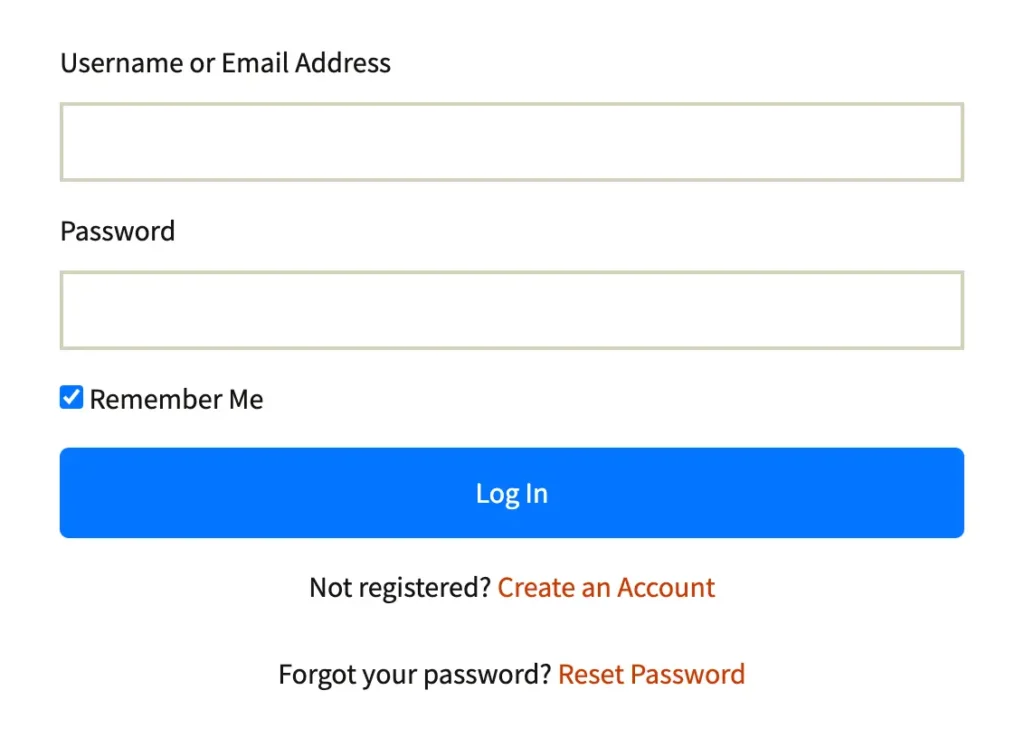Uncheck the Remember Me checkbox
The image size is (1024, 747).
70,397
